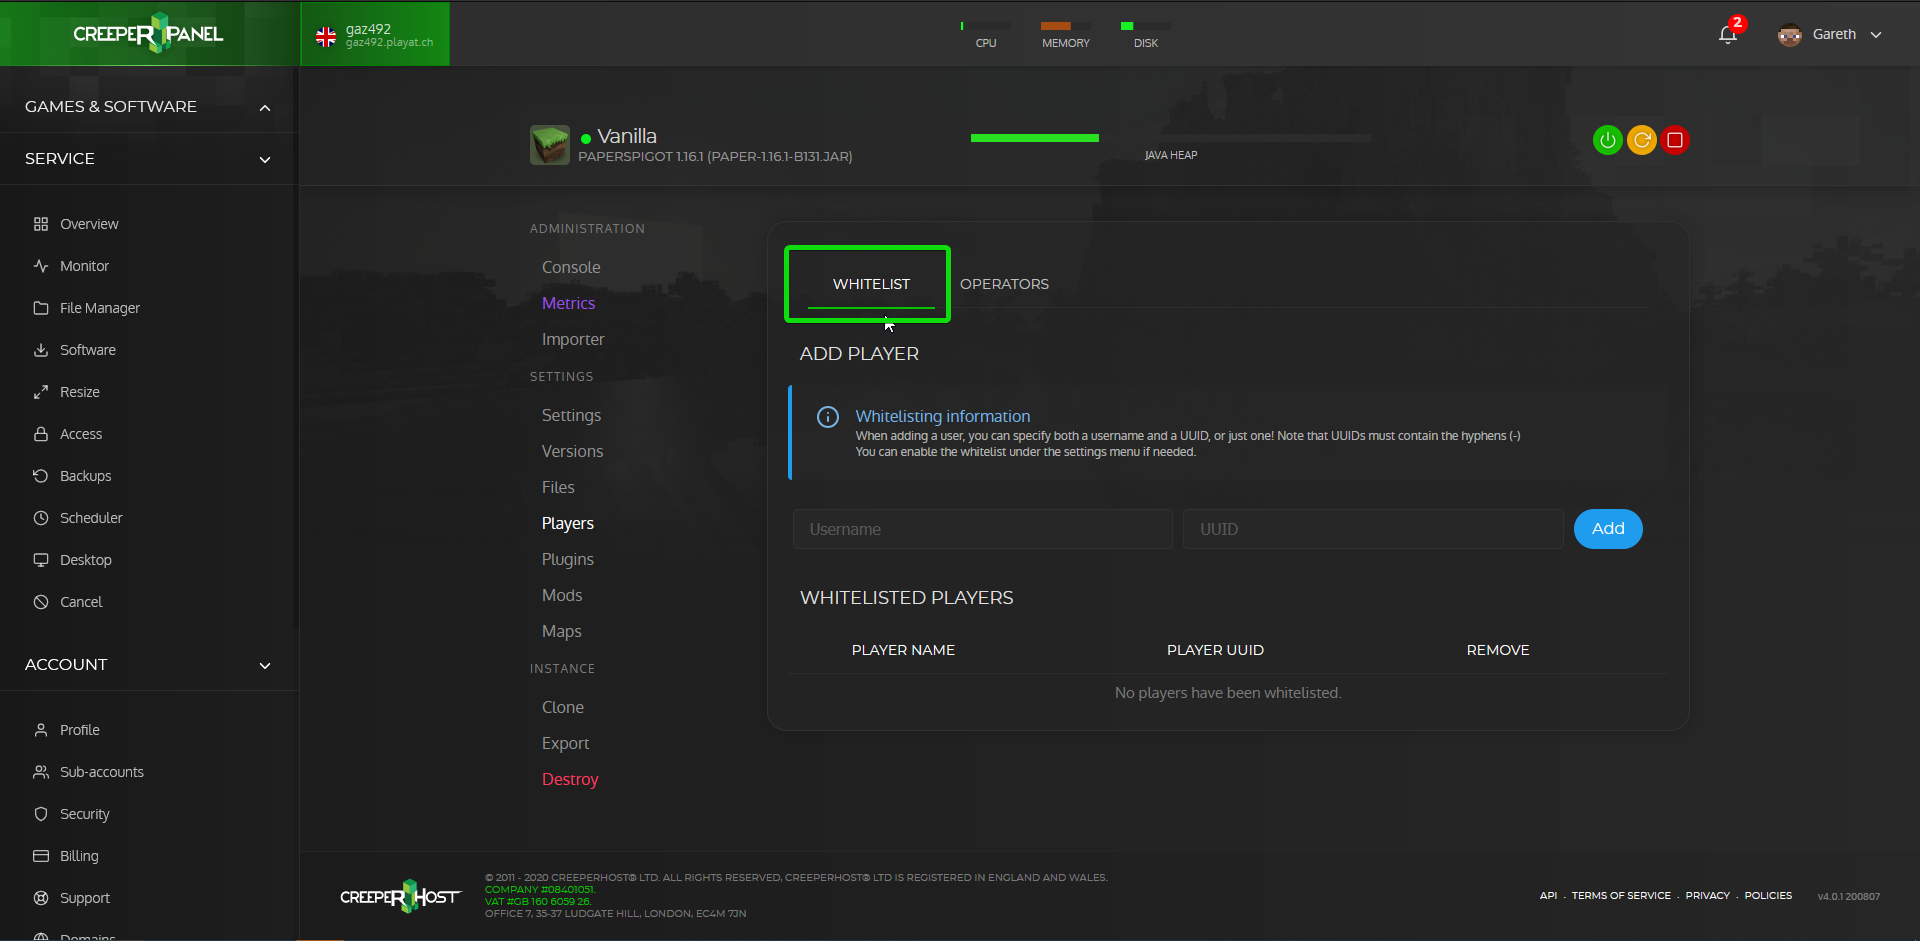The width and height of the screenshot is (1920, 941).
Task: Click the Overview grid icon
Action: pos(41,224)
